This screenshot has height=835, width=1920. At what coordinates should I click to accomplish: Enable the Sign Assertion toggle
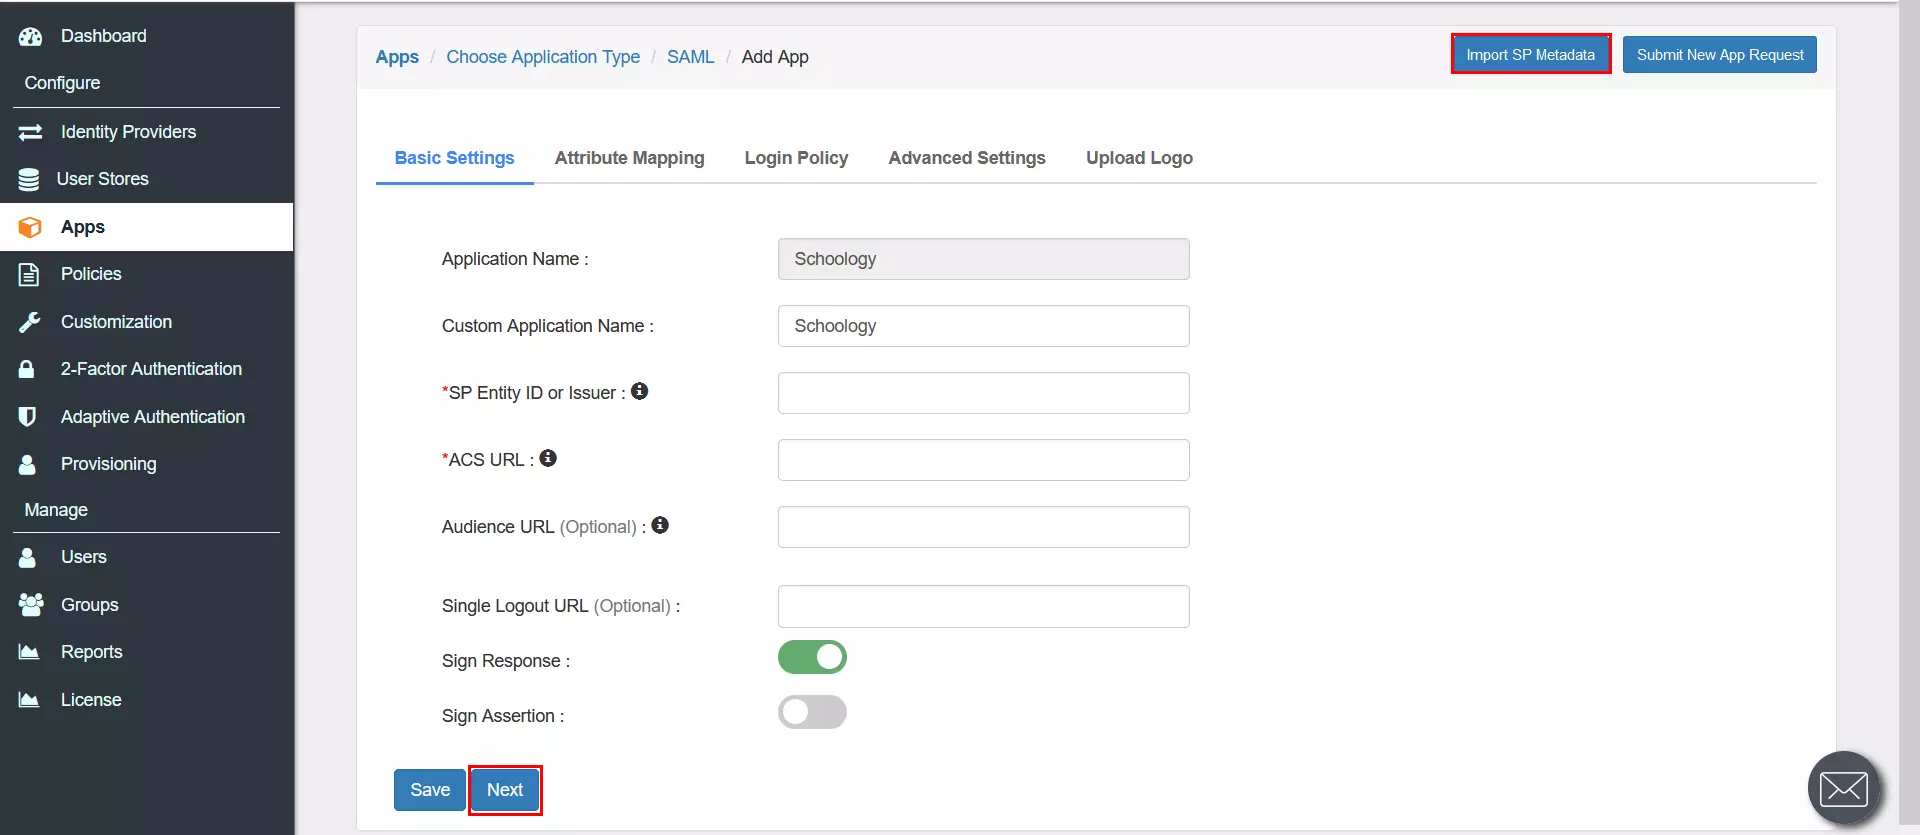[x=812, y=712]
